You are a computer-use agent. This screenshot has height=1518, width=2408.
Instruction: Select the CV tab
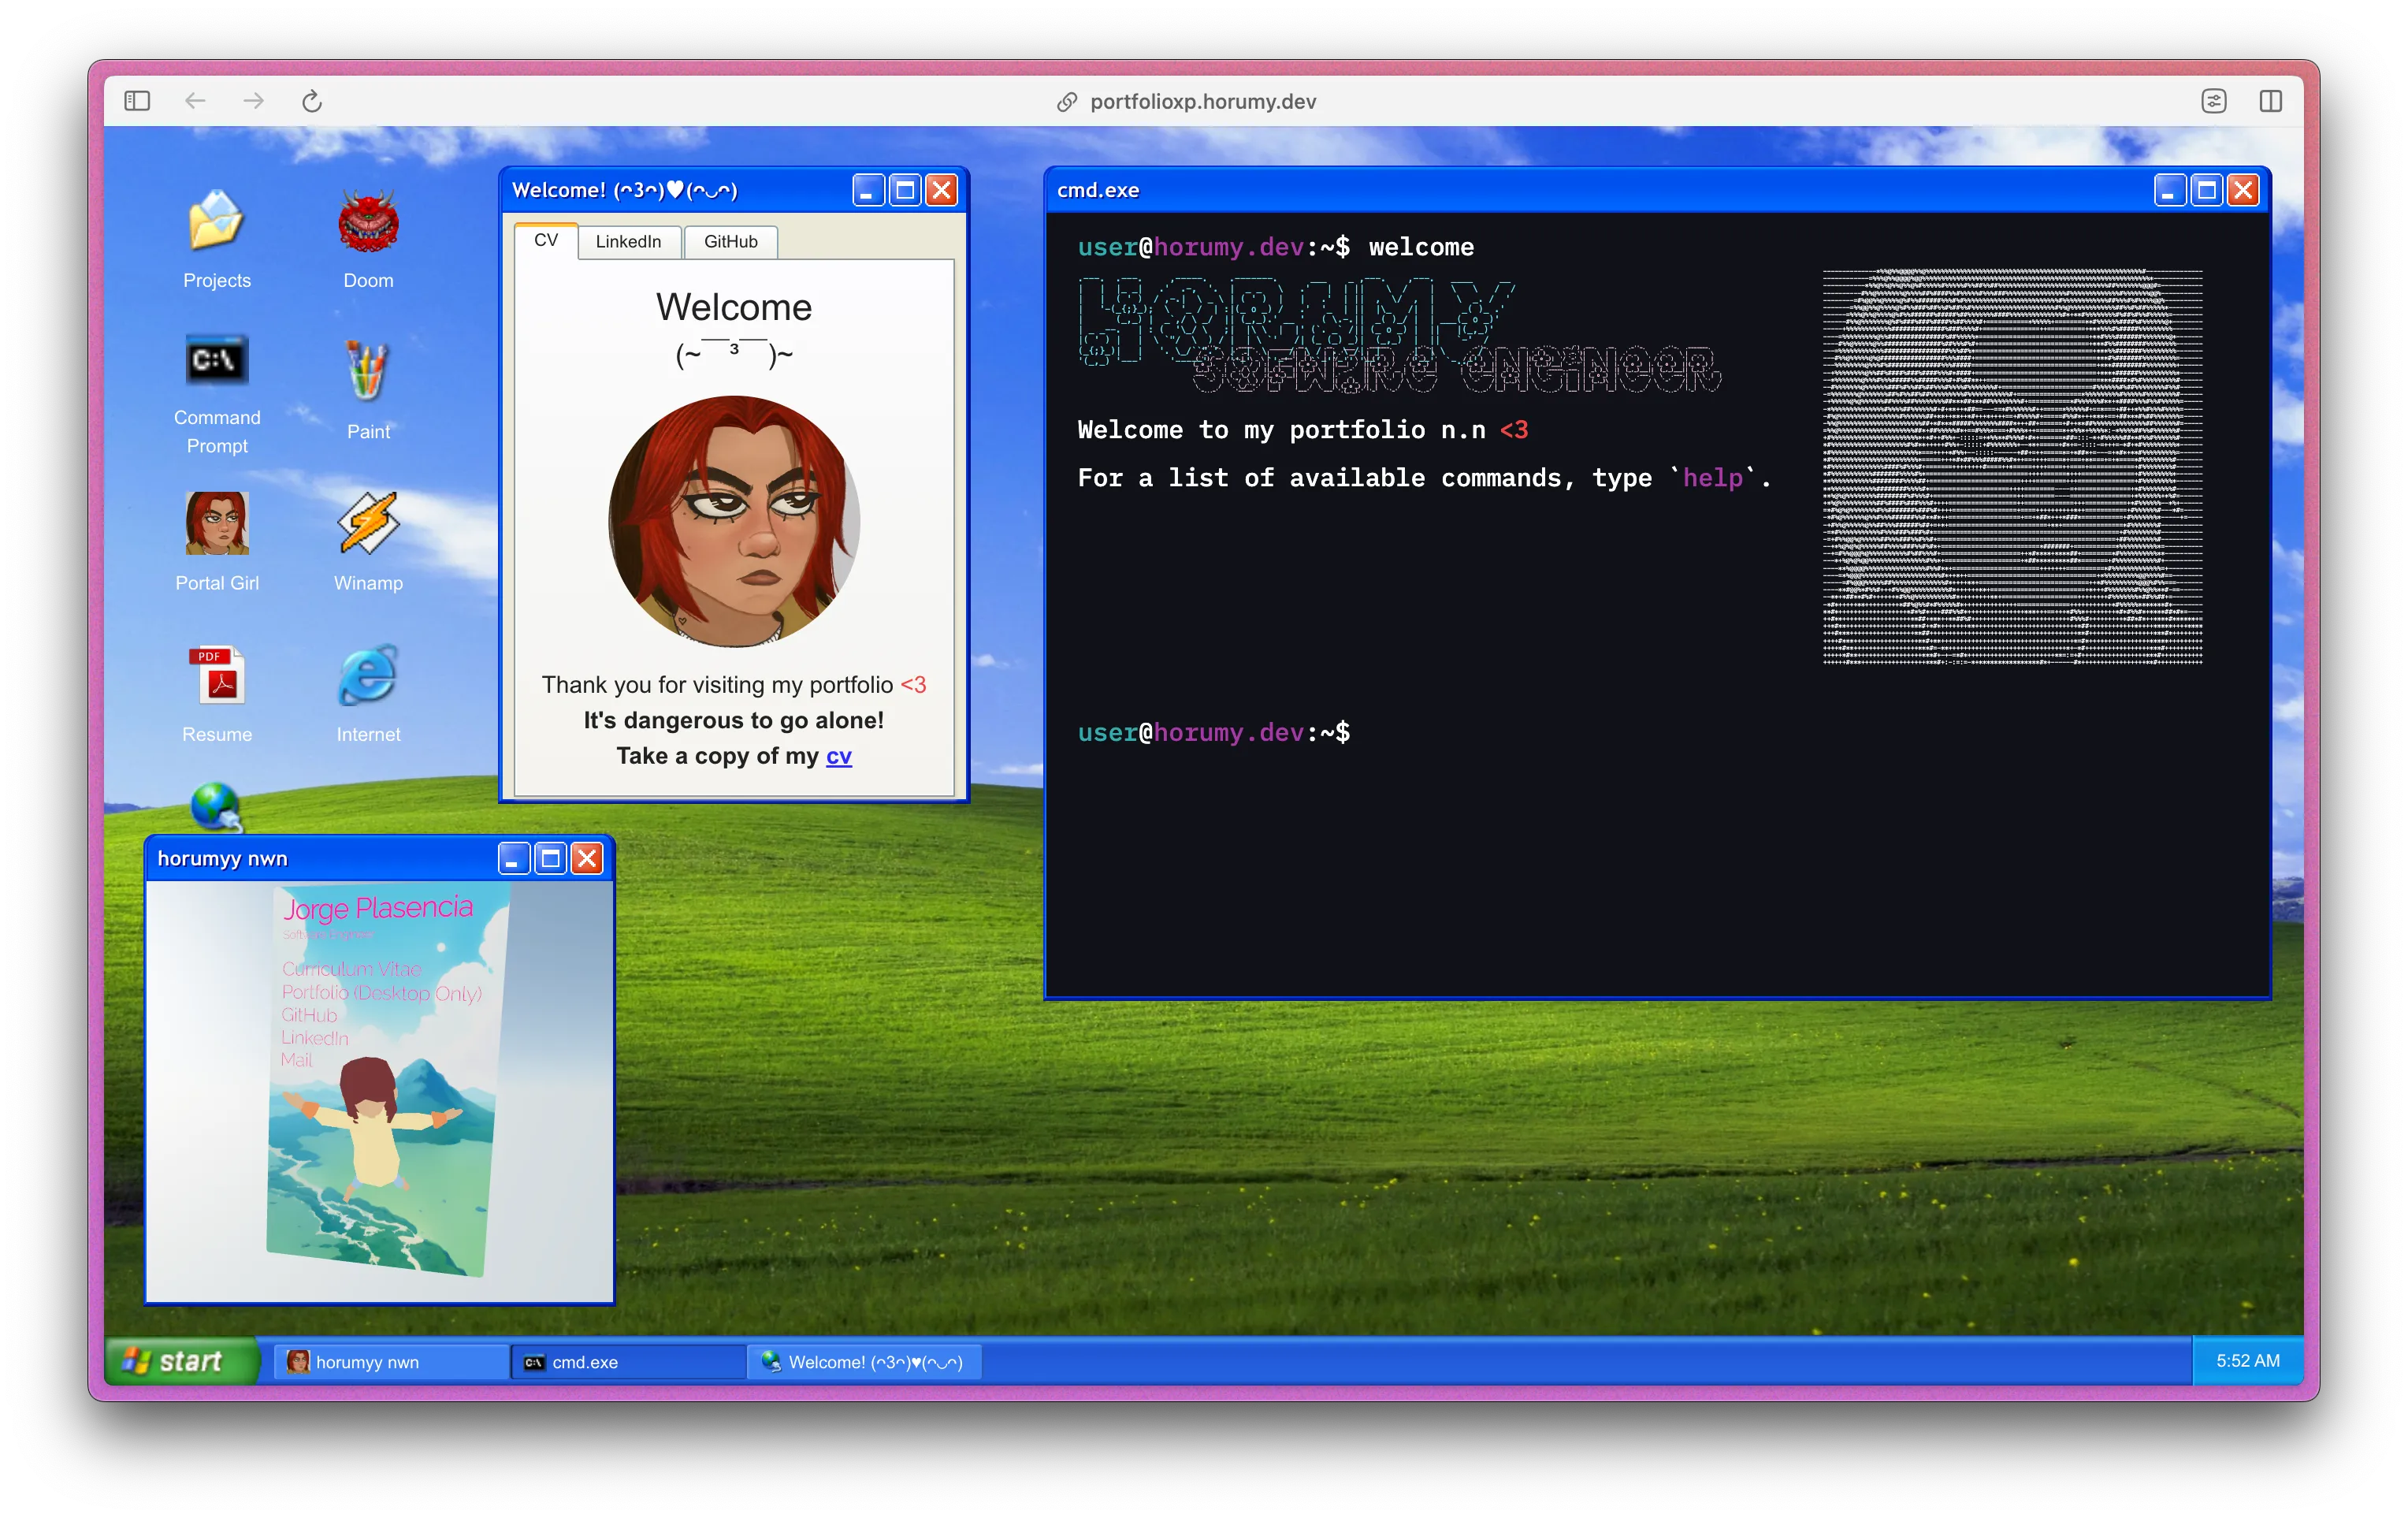click(546, 241)
